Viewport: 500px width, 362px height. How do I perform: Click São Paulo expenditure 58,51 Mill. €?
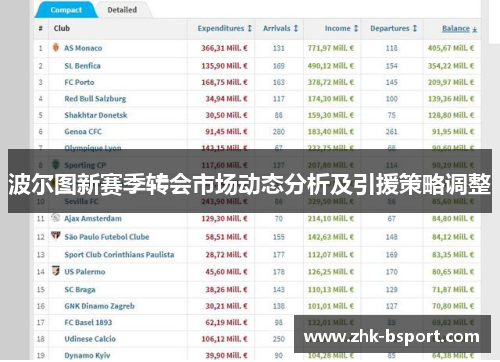(x=226, y=237)
